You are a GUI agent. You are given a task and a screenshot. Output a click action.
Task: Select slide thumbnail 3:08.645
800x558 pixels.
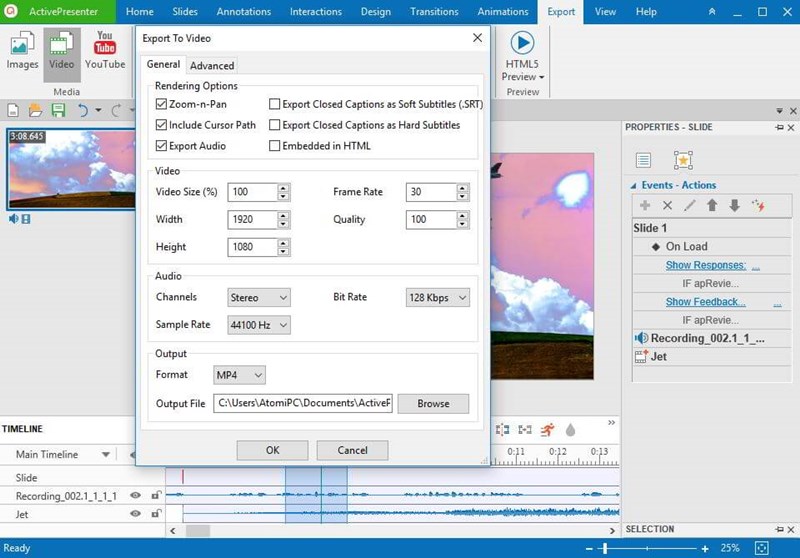point(71,169)
